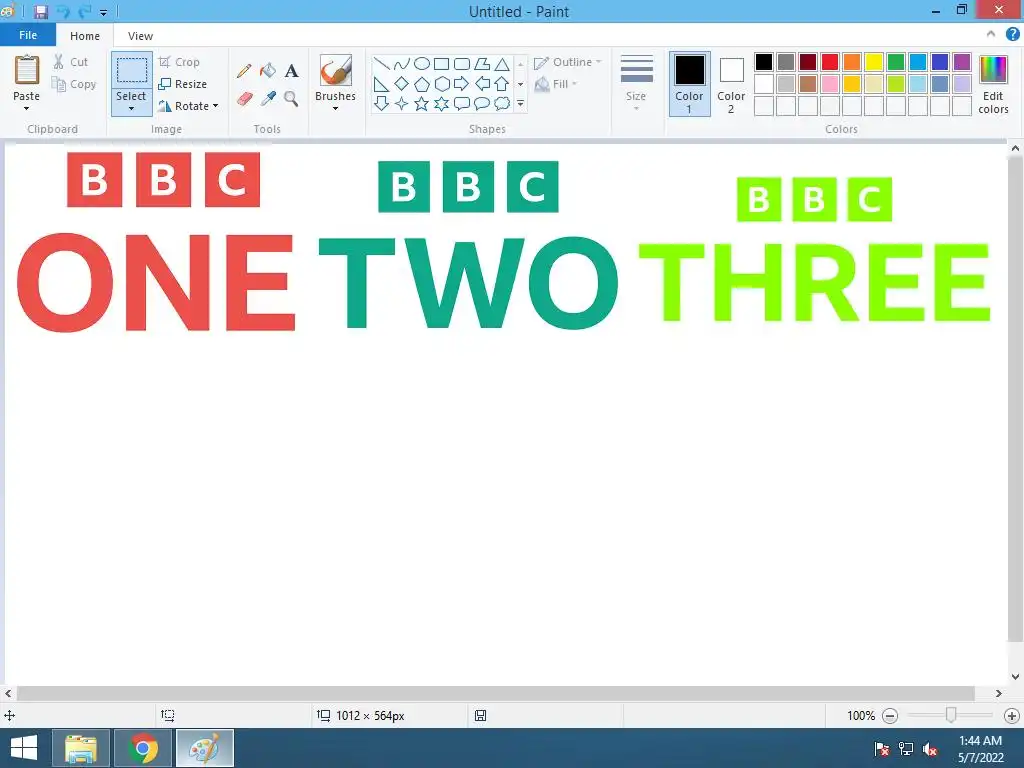Choose the Five-point star shape

coord(422,103)
